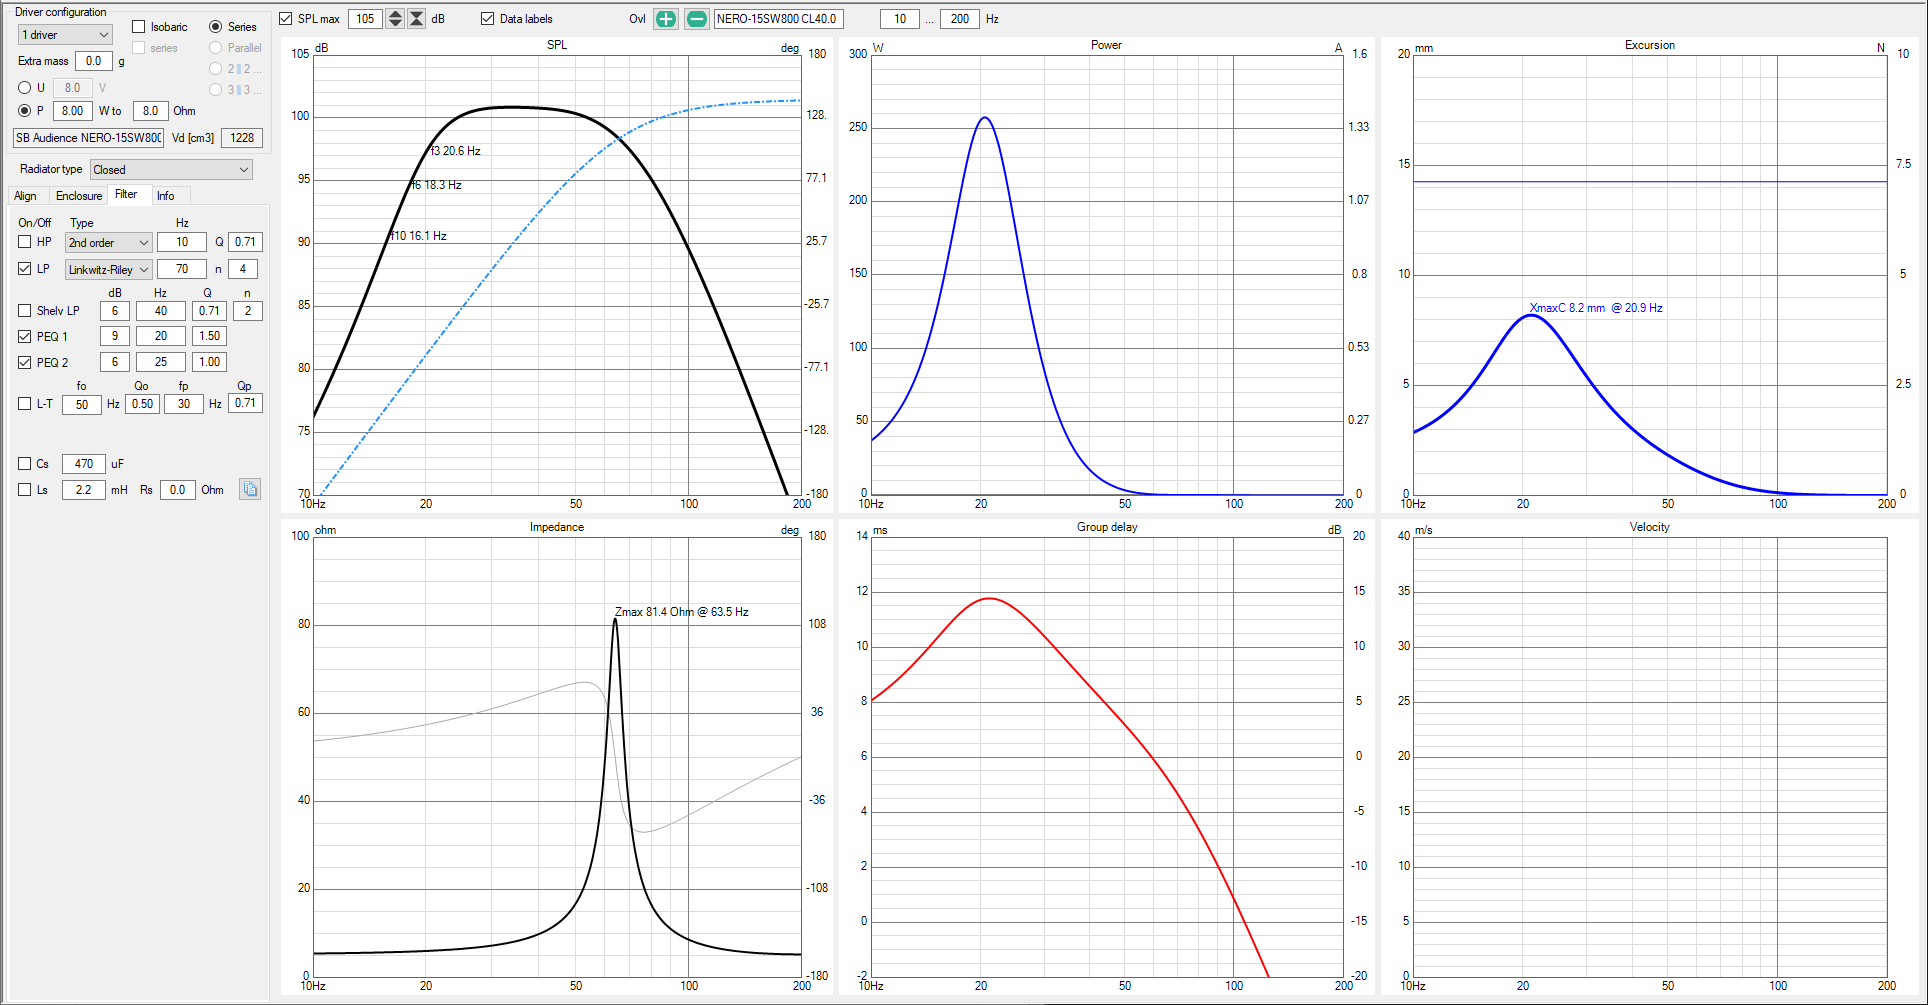Edit the Rs 0.0 Ohm field
The image size is (1928, 1005).
[x=177, y=490]
